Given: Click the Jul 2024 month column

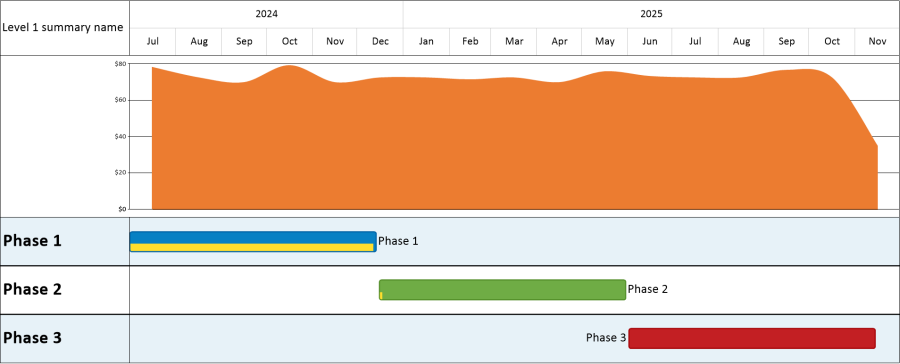Looking at the screenshot, I should [x=153, y=41].
